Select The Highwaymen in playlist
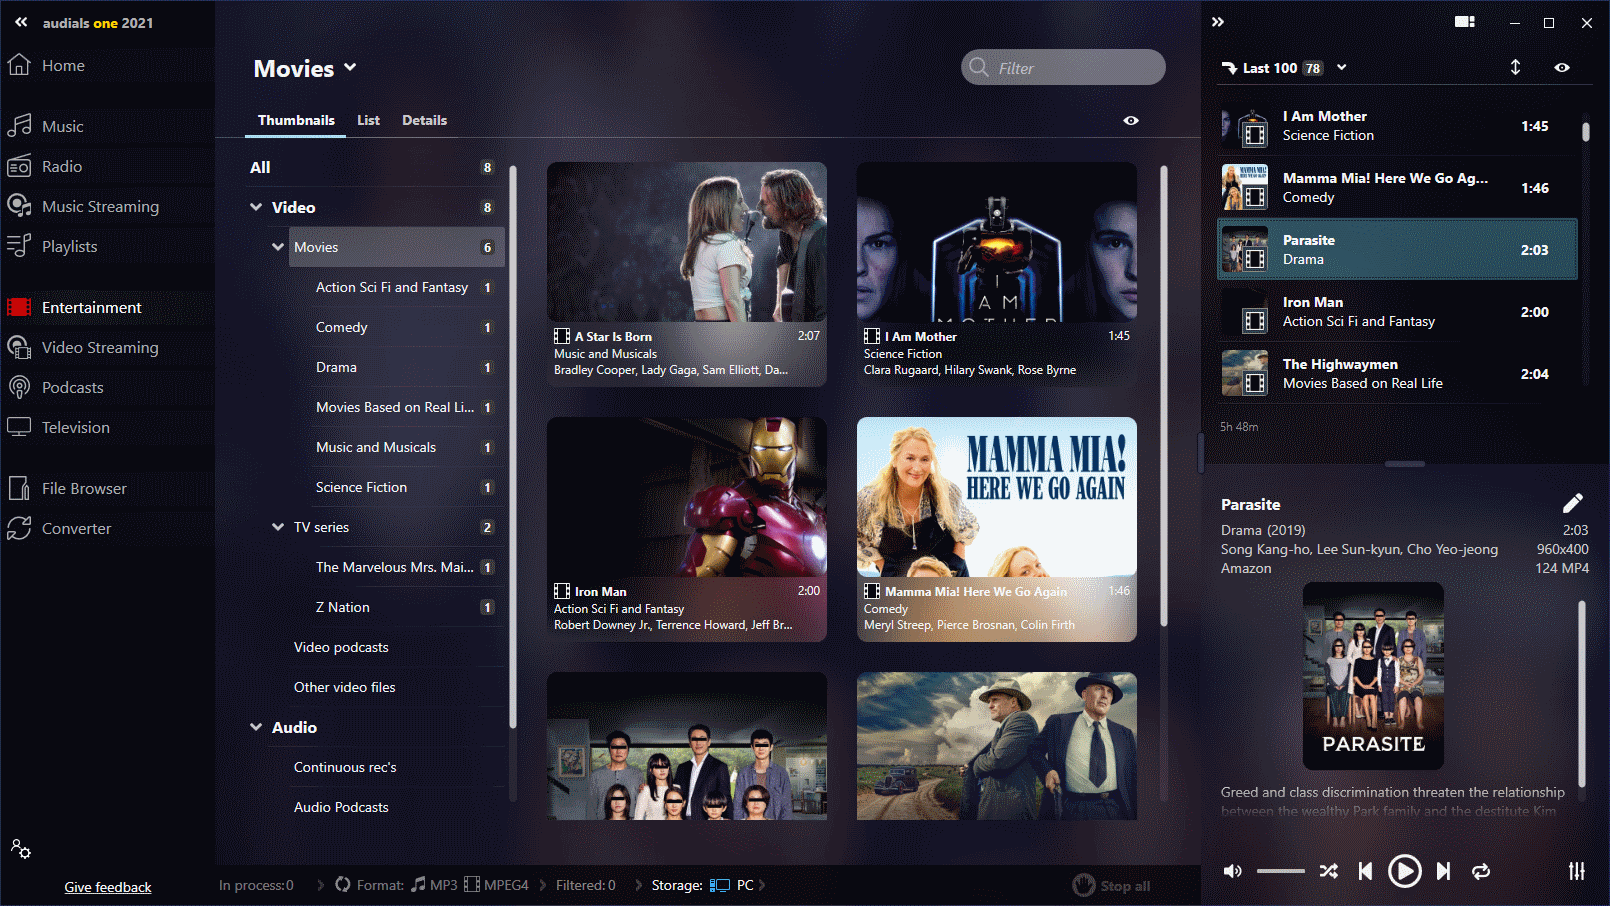This screenshot has height=906, width=1610. coord(1397,374)
